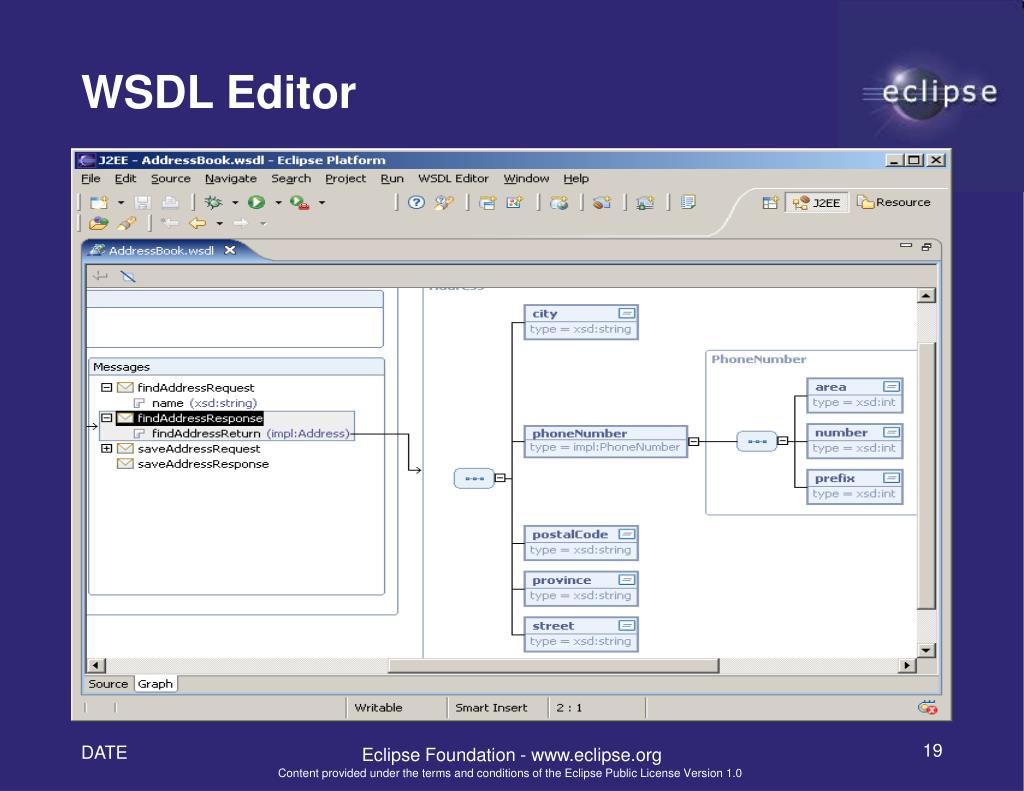Select the postalCode element box
Screen dimensions: 1024x791
581,543
